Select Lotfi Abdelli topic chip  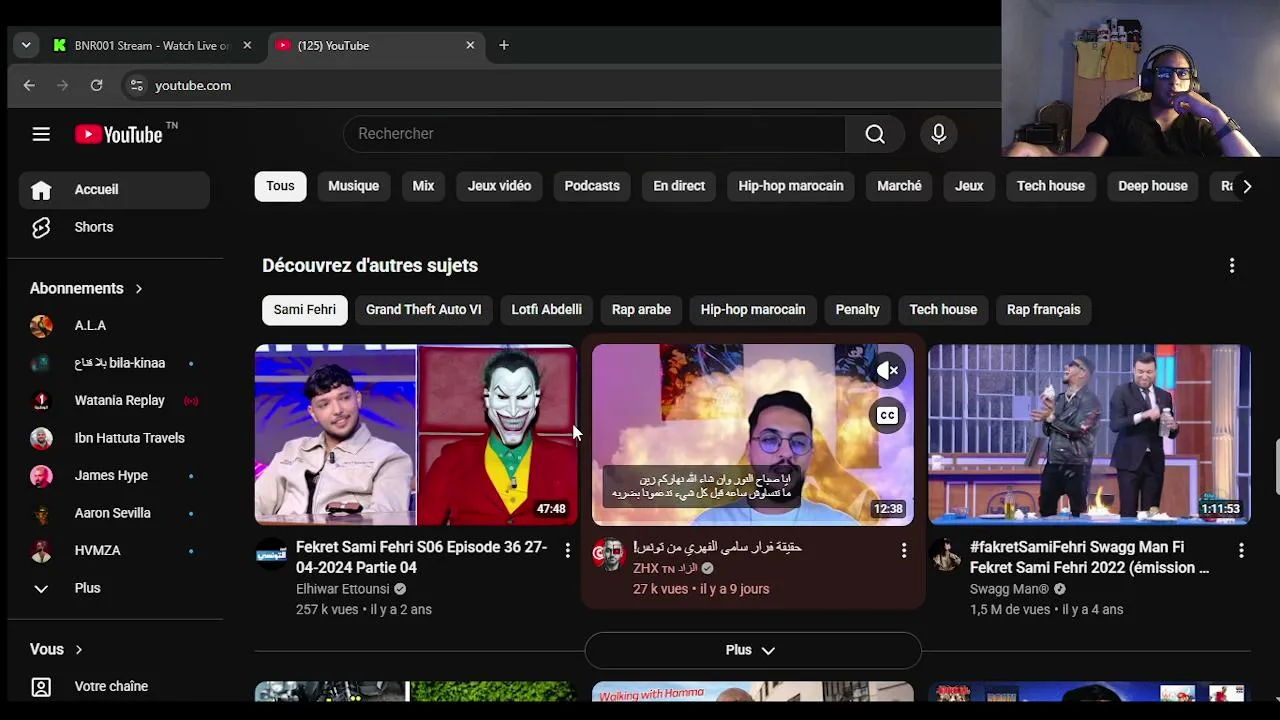(x=546, y=310)
